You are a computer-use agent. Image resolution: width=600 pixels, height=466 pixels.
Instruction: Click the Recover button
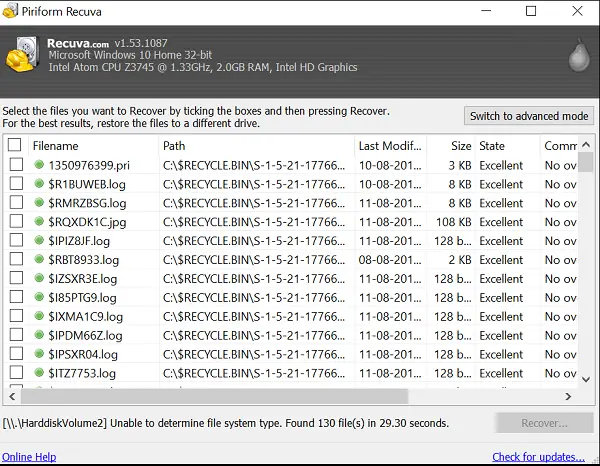tap(544, 423)
